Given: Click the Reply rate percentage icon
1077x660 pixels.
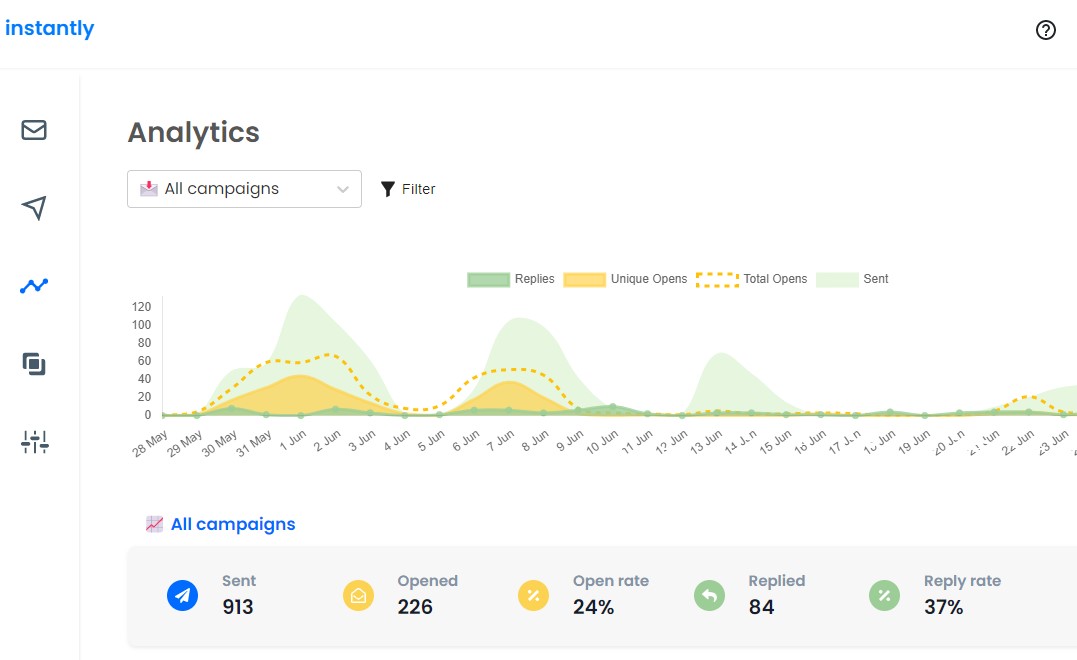Looking at the screenshot, I should 884,595.
